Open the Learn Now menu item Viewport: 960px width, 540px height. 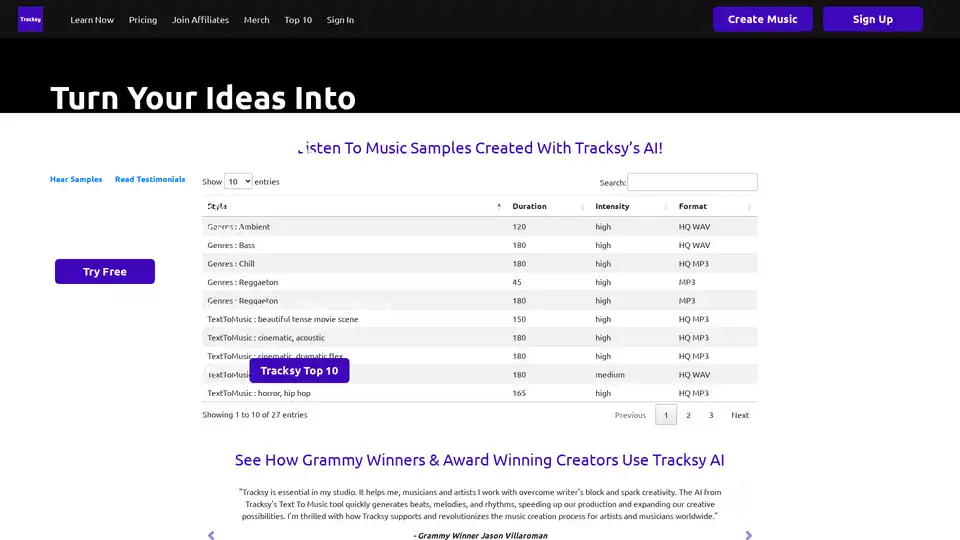tap(92, 20)
